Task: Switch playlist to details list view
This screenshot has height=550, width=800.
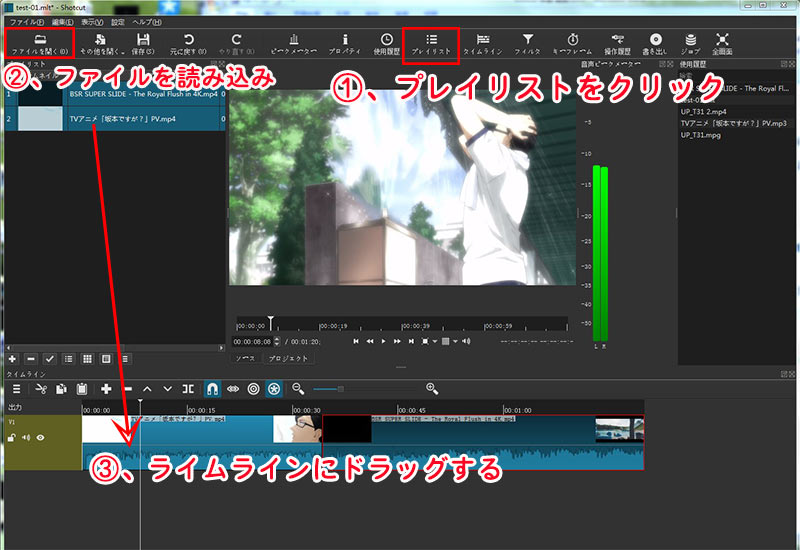Action: (68, 359)
